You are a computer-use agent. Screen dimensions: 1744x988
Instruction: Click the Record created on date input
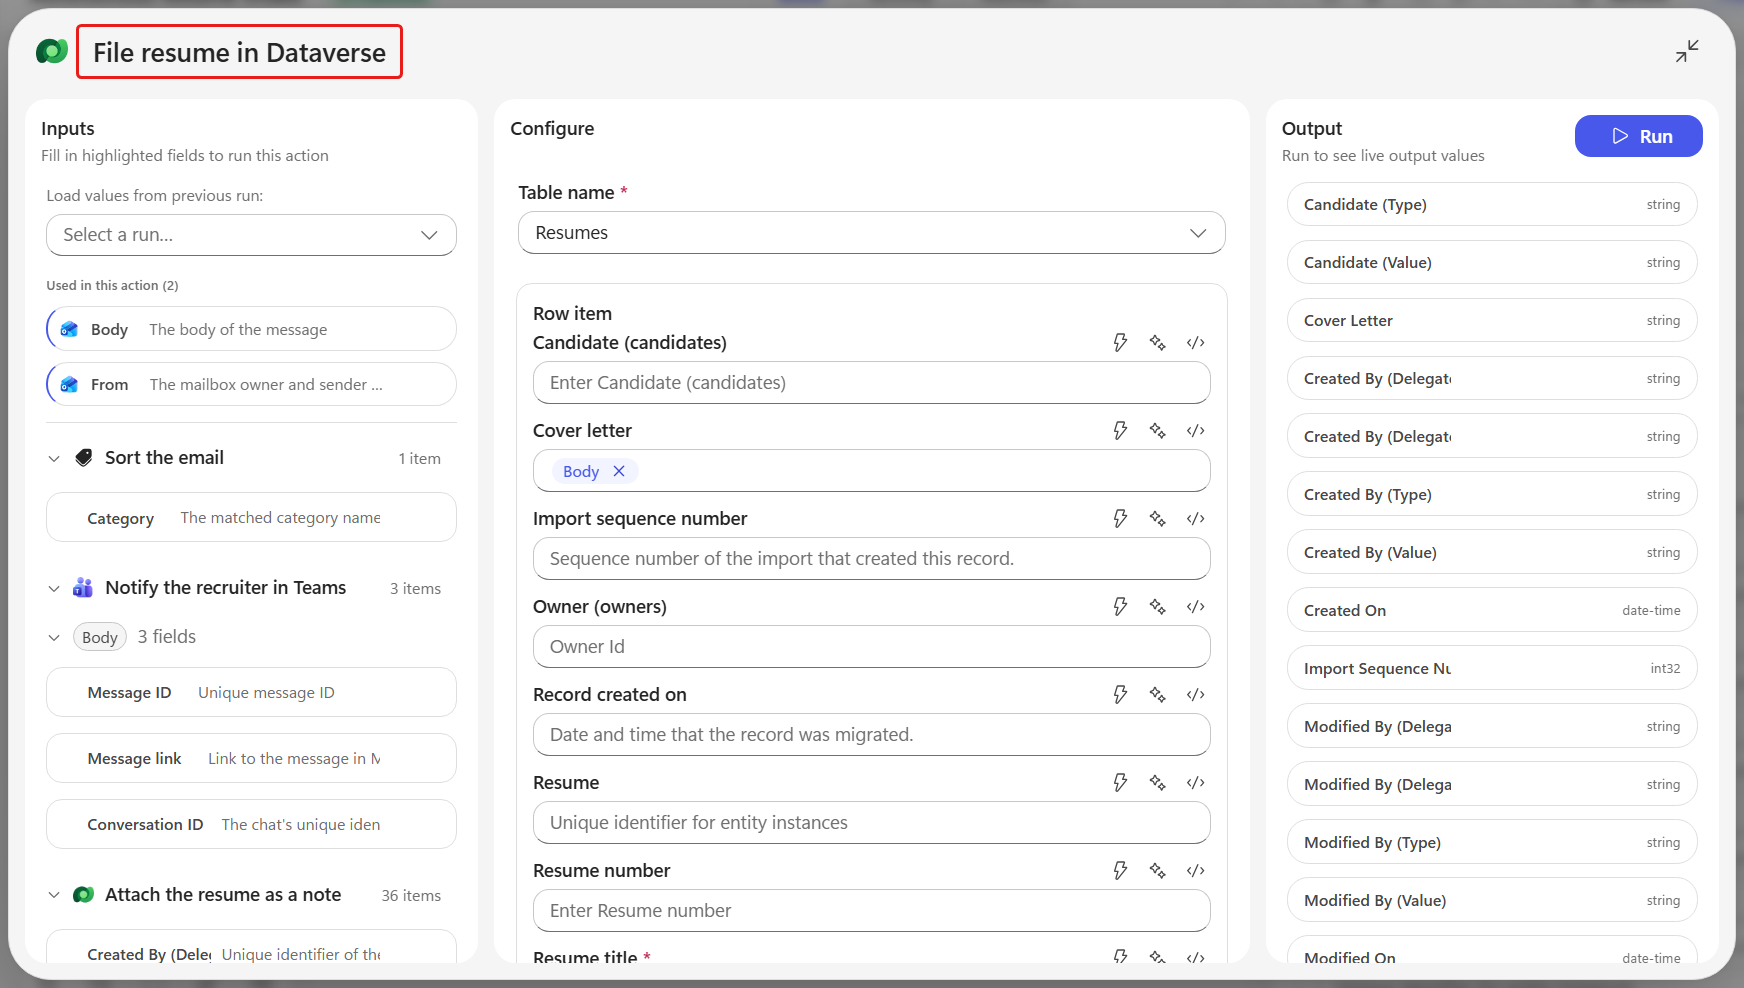click(x=871, y=735)
